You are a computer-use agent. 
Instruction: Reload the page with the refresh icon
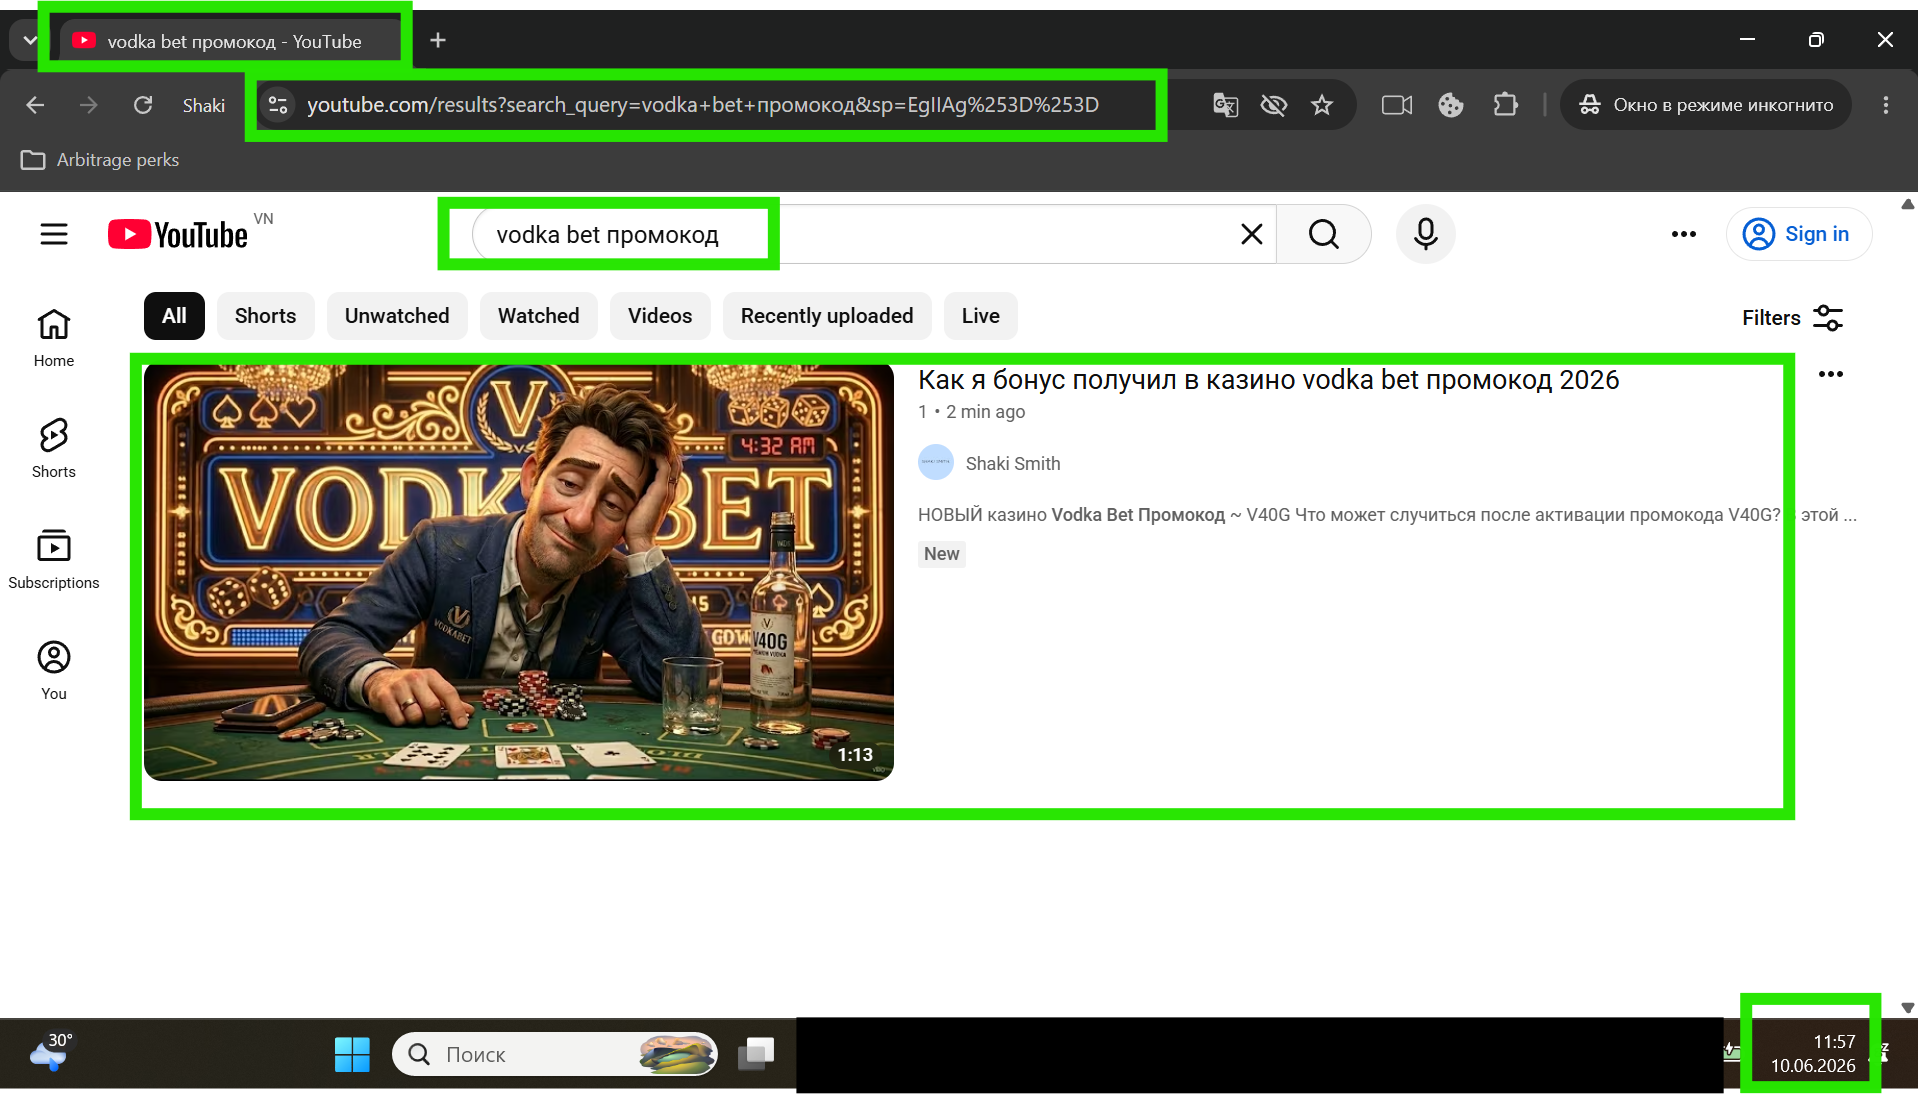[x=143, y=105]
